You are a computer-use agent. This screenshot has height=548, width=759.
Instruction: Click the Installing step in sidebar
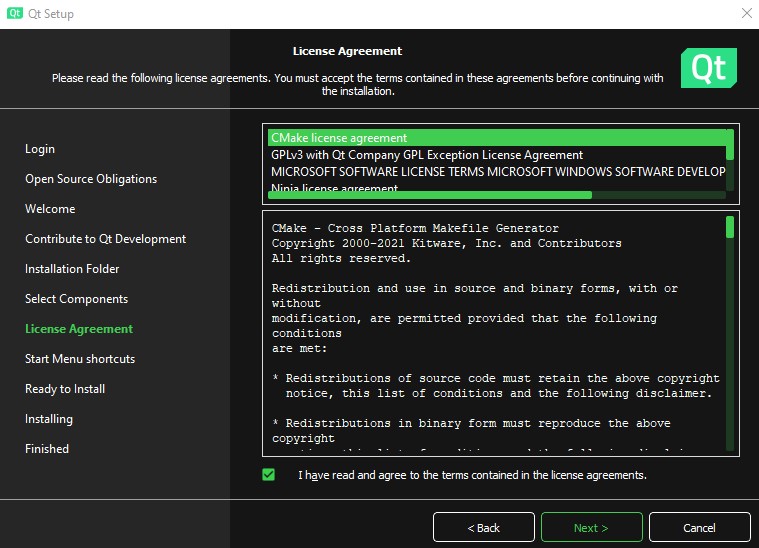coord(49,419)
